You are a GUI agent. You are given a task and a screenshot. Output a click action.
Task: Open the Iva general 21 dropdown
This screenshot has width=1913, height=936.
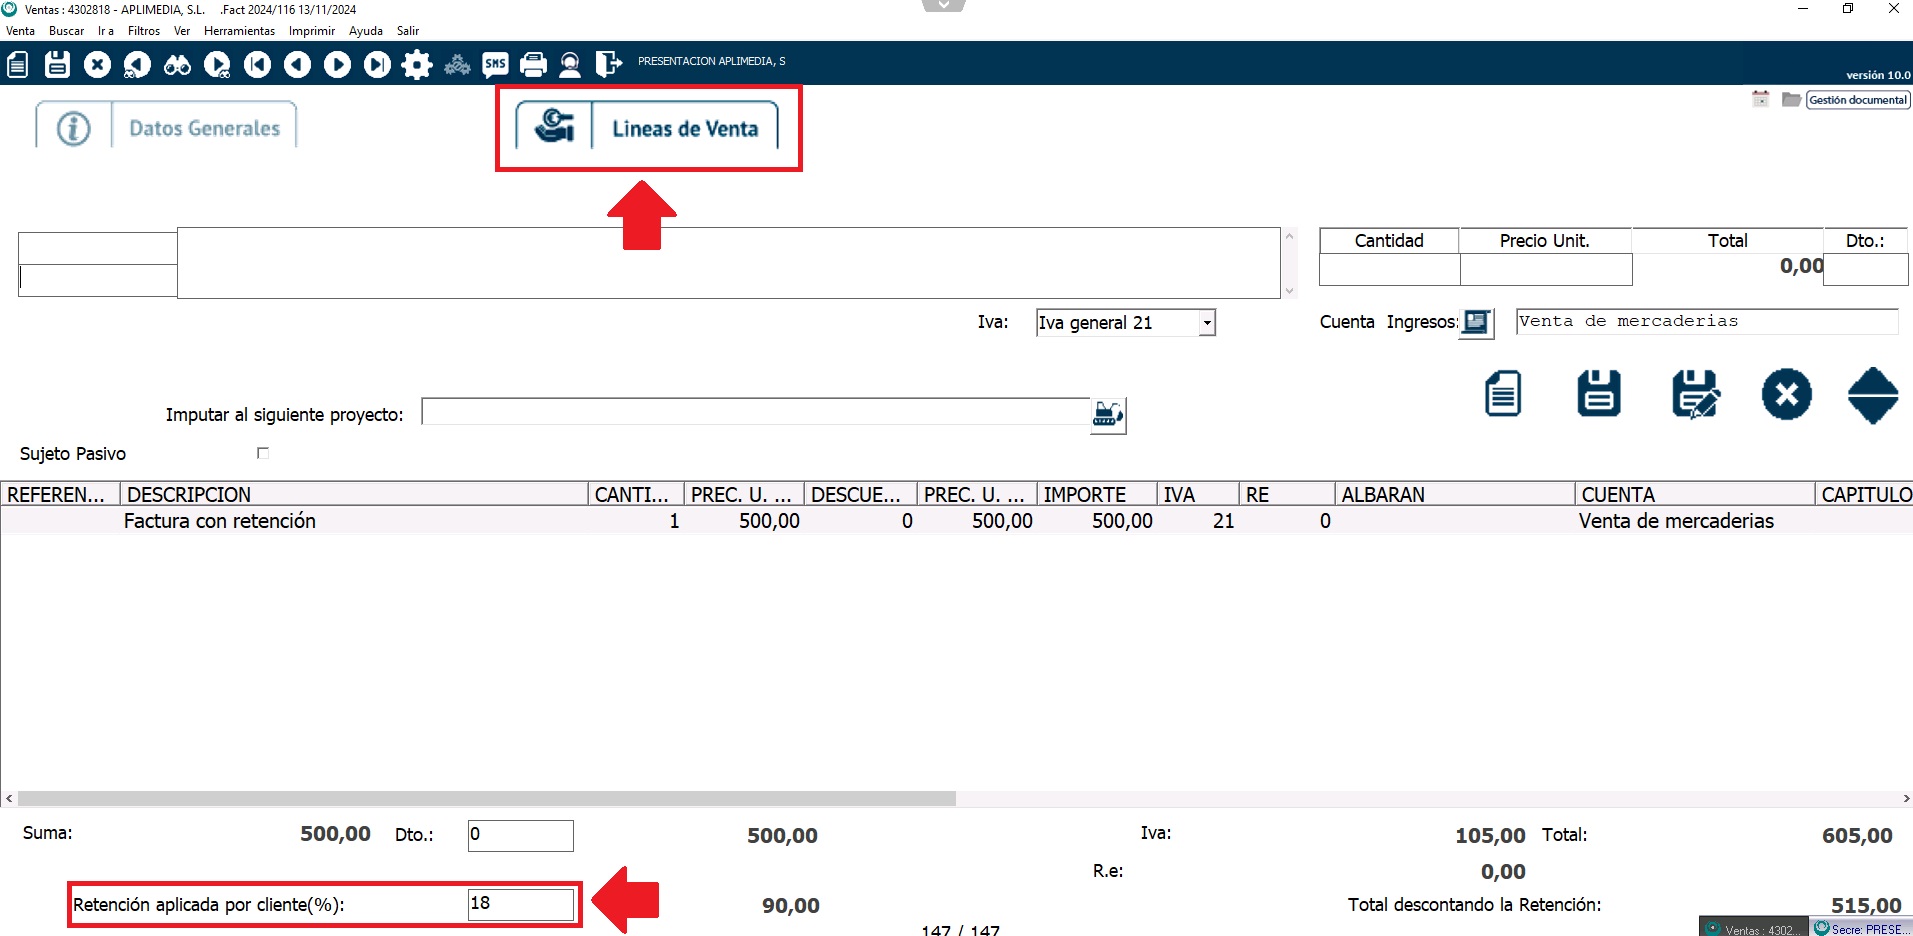click(1207, 323)
